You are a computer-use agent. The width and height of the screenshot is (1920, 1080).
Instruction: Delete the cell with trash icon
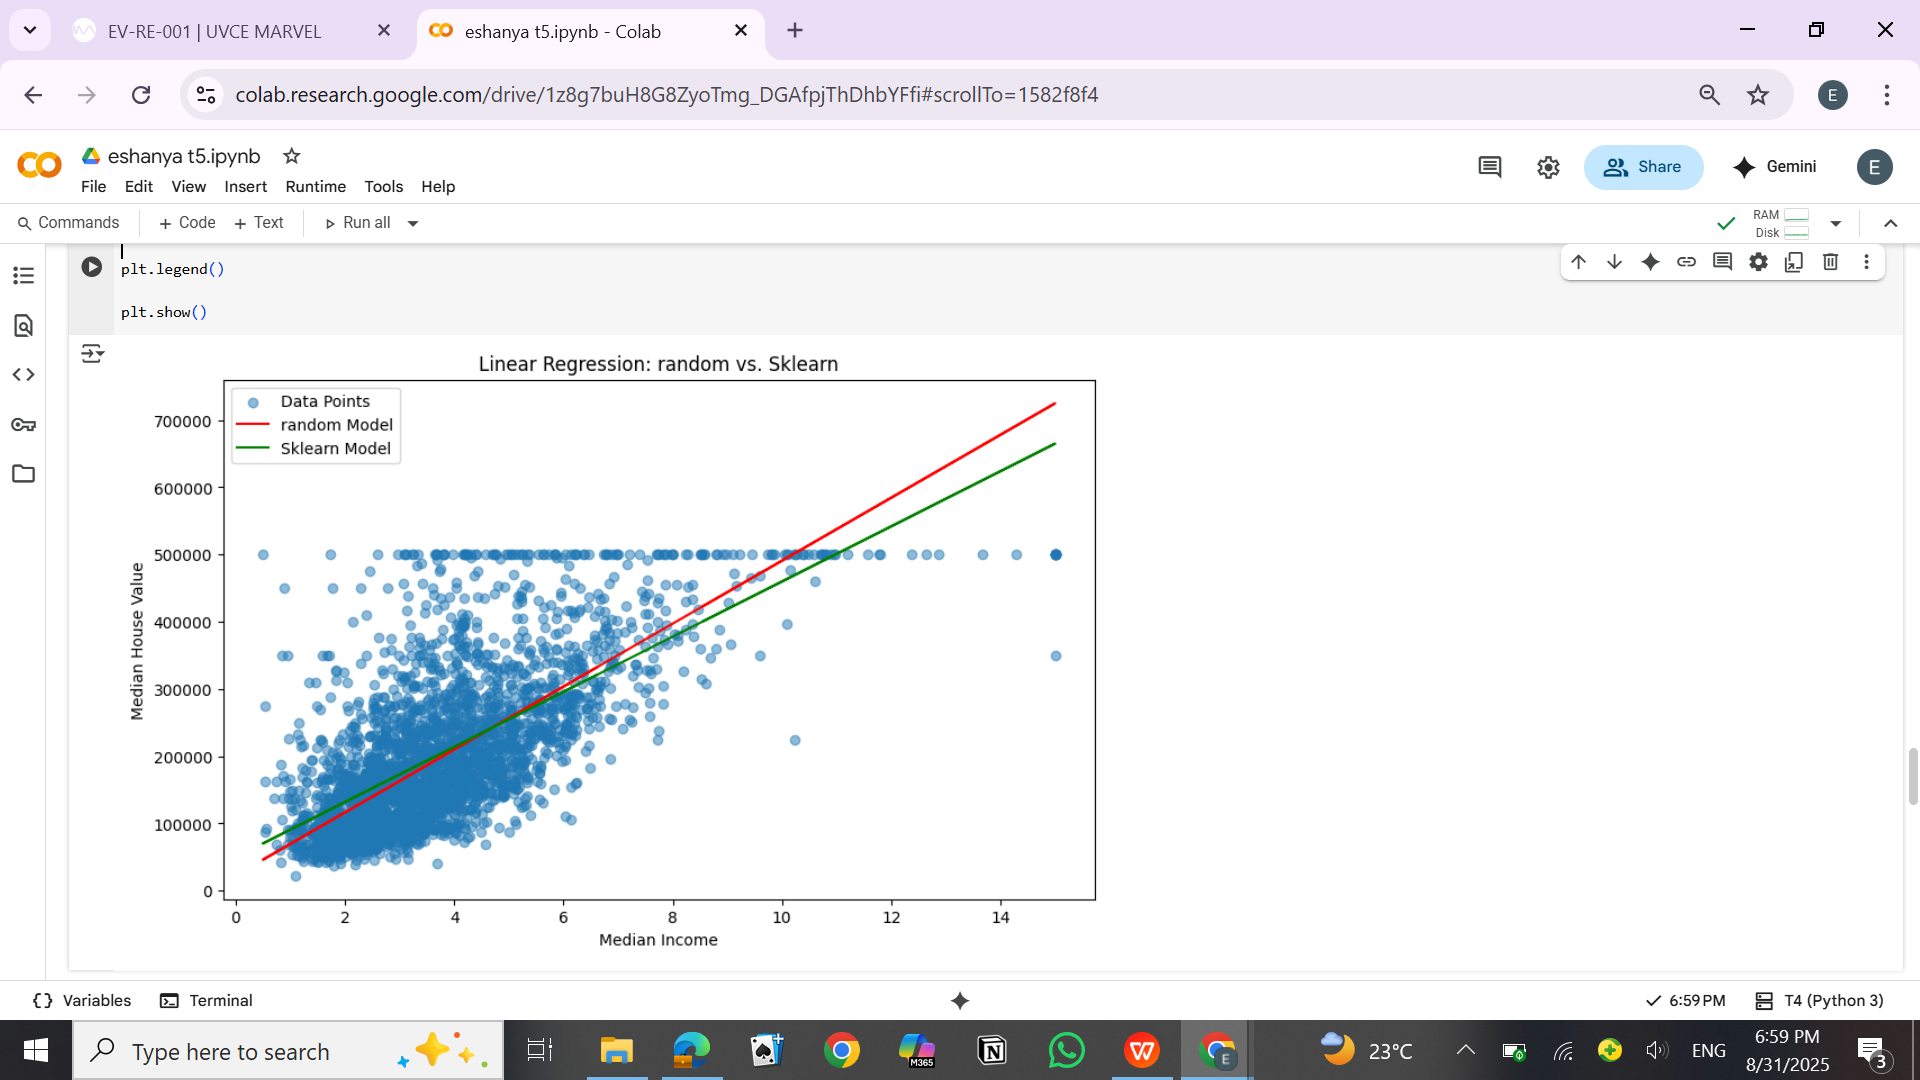click(x=1830, y=262)
